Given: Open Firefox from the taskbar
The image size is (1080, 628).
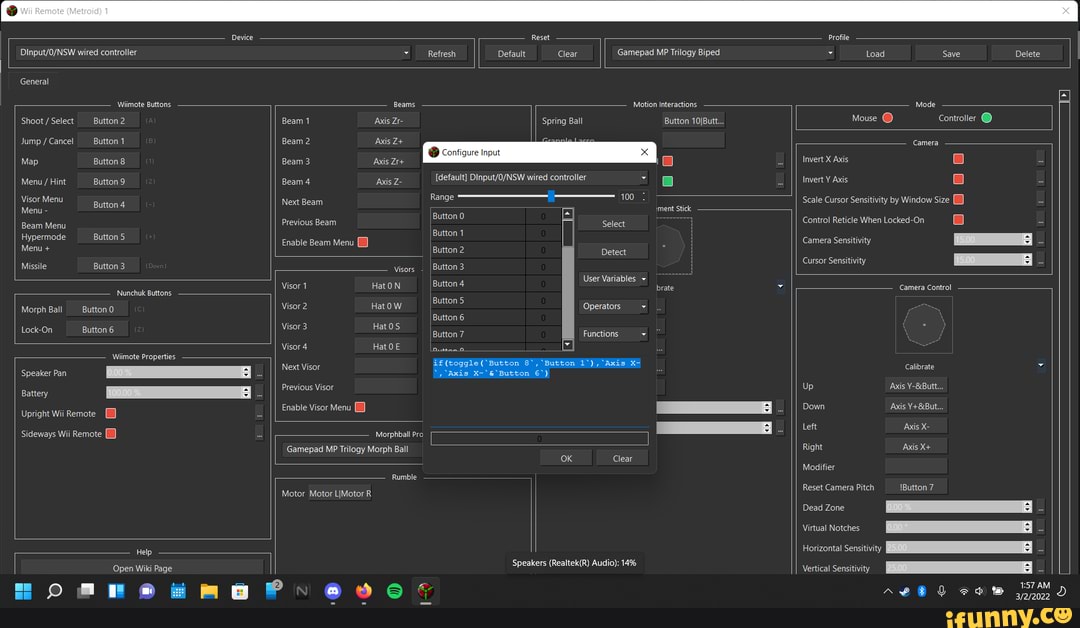Looking at the screenshot, I should [x=364, y=591].
